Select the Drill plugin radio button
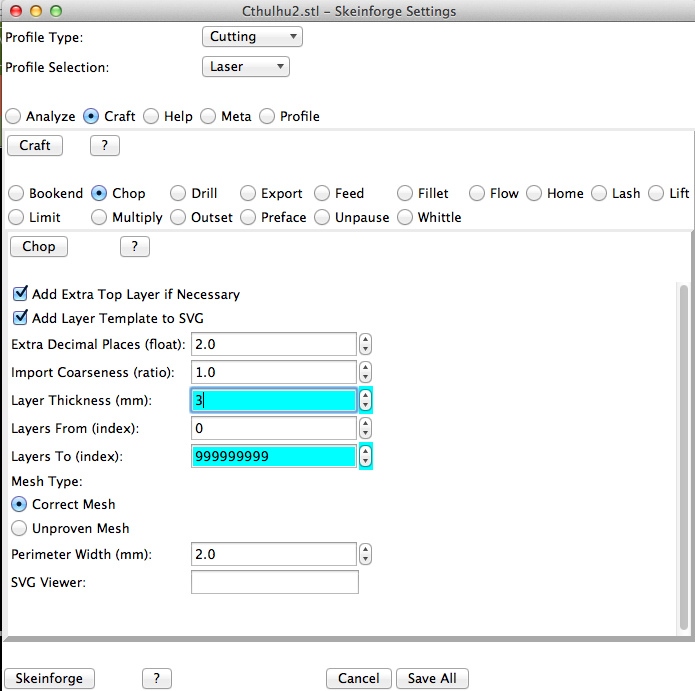Screen dimensions: 695x691 click(x=178, y=194)
